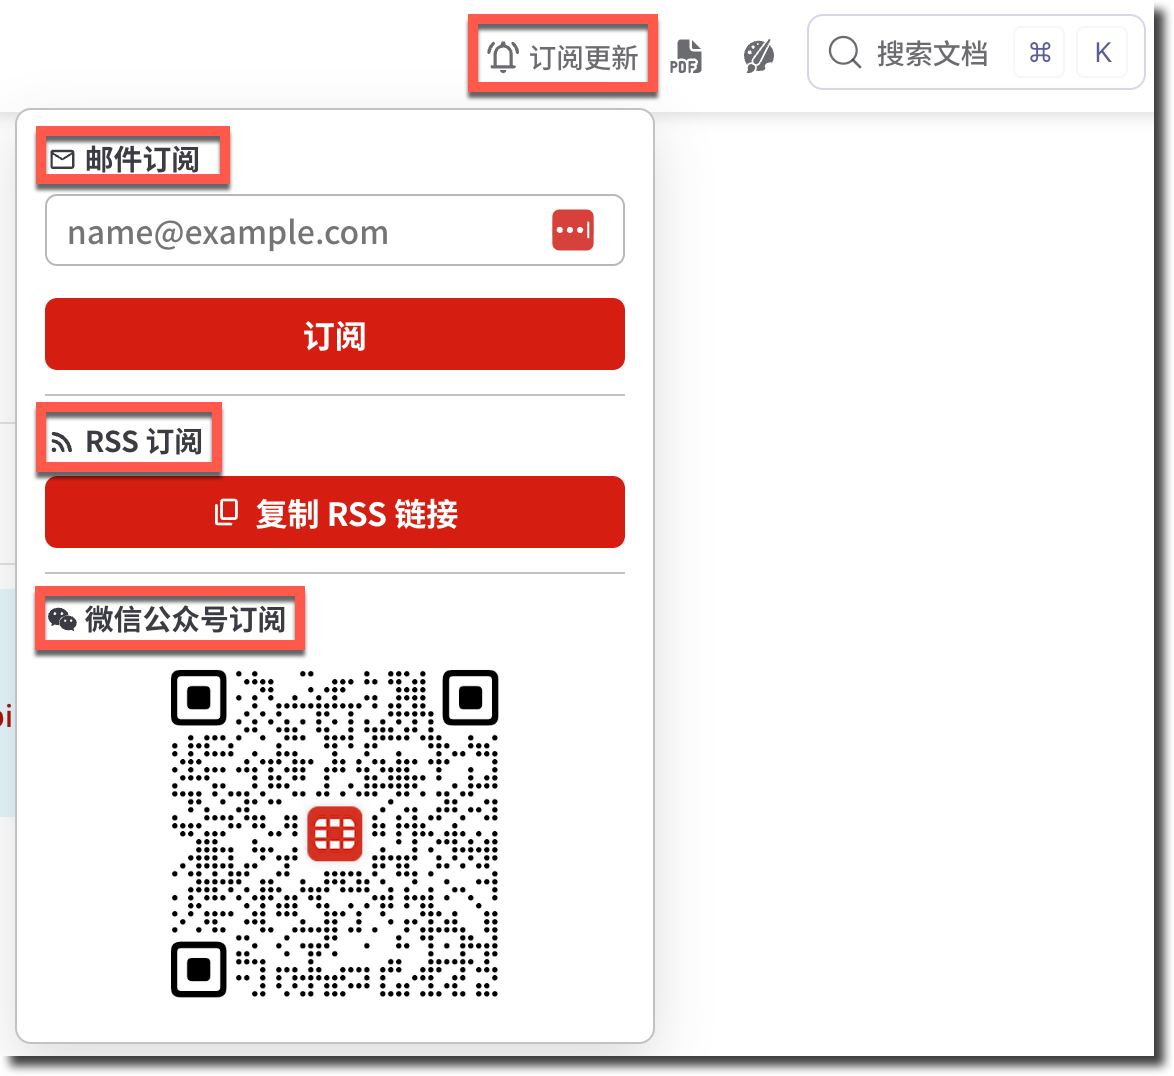Click the magnifier search icon
The height and width of the screenshot is (1076, 1174).
point(845,52)
